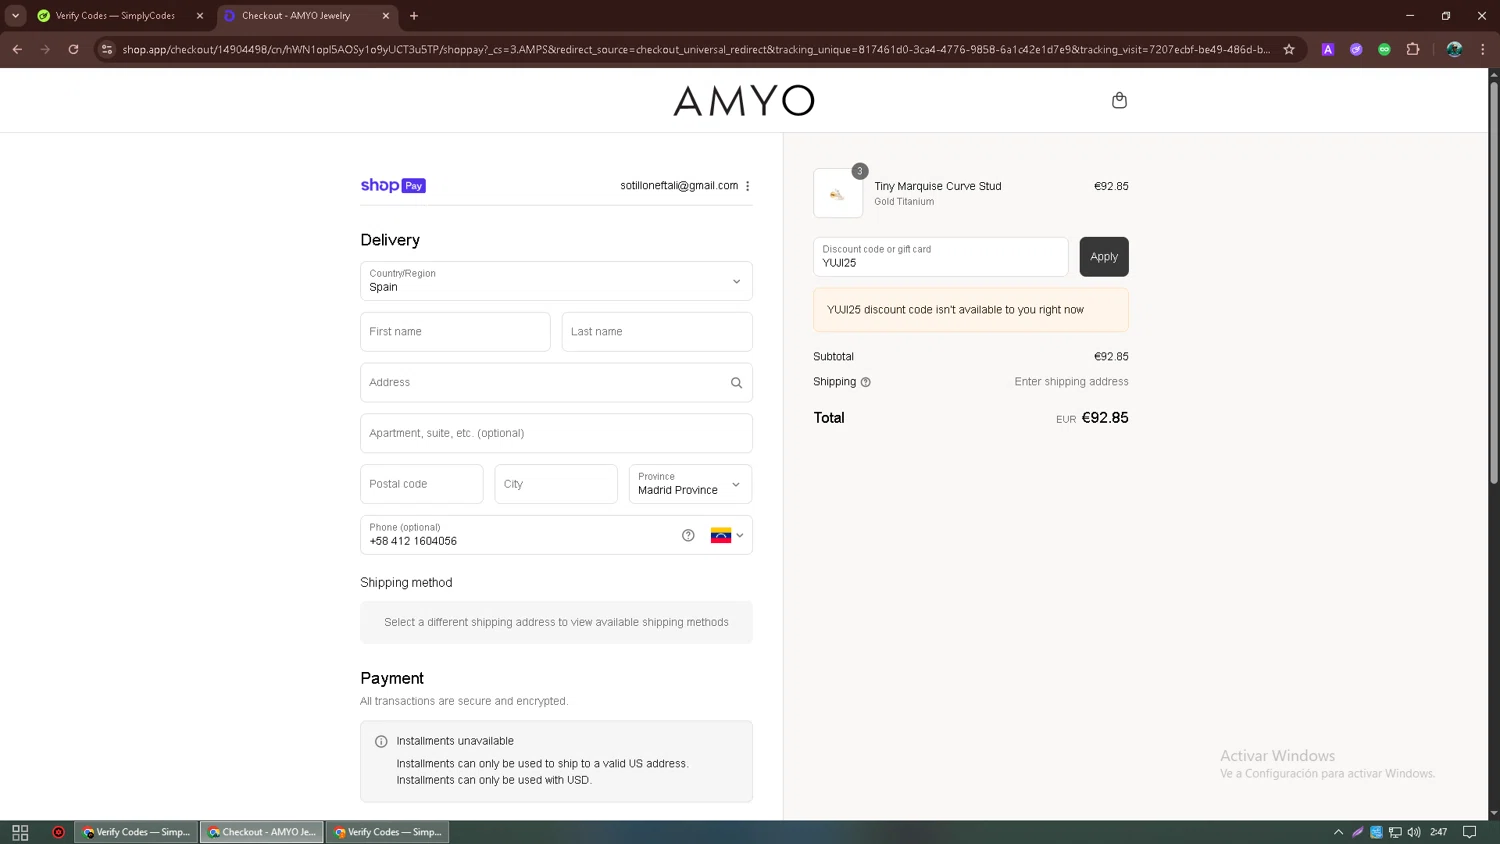Open the Chrome three-dot menu
This screenshot has height=844, width=1500.
[1482, 49]
